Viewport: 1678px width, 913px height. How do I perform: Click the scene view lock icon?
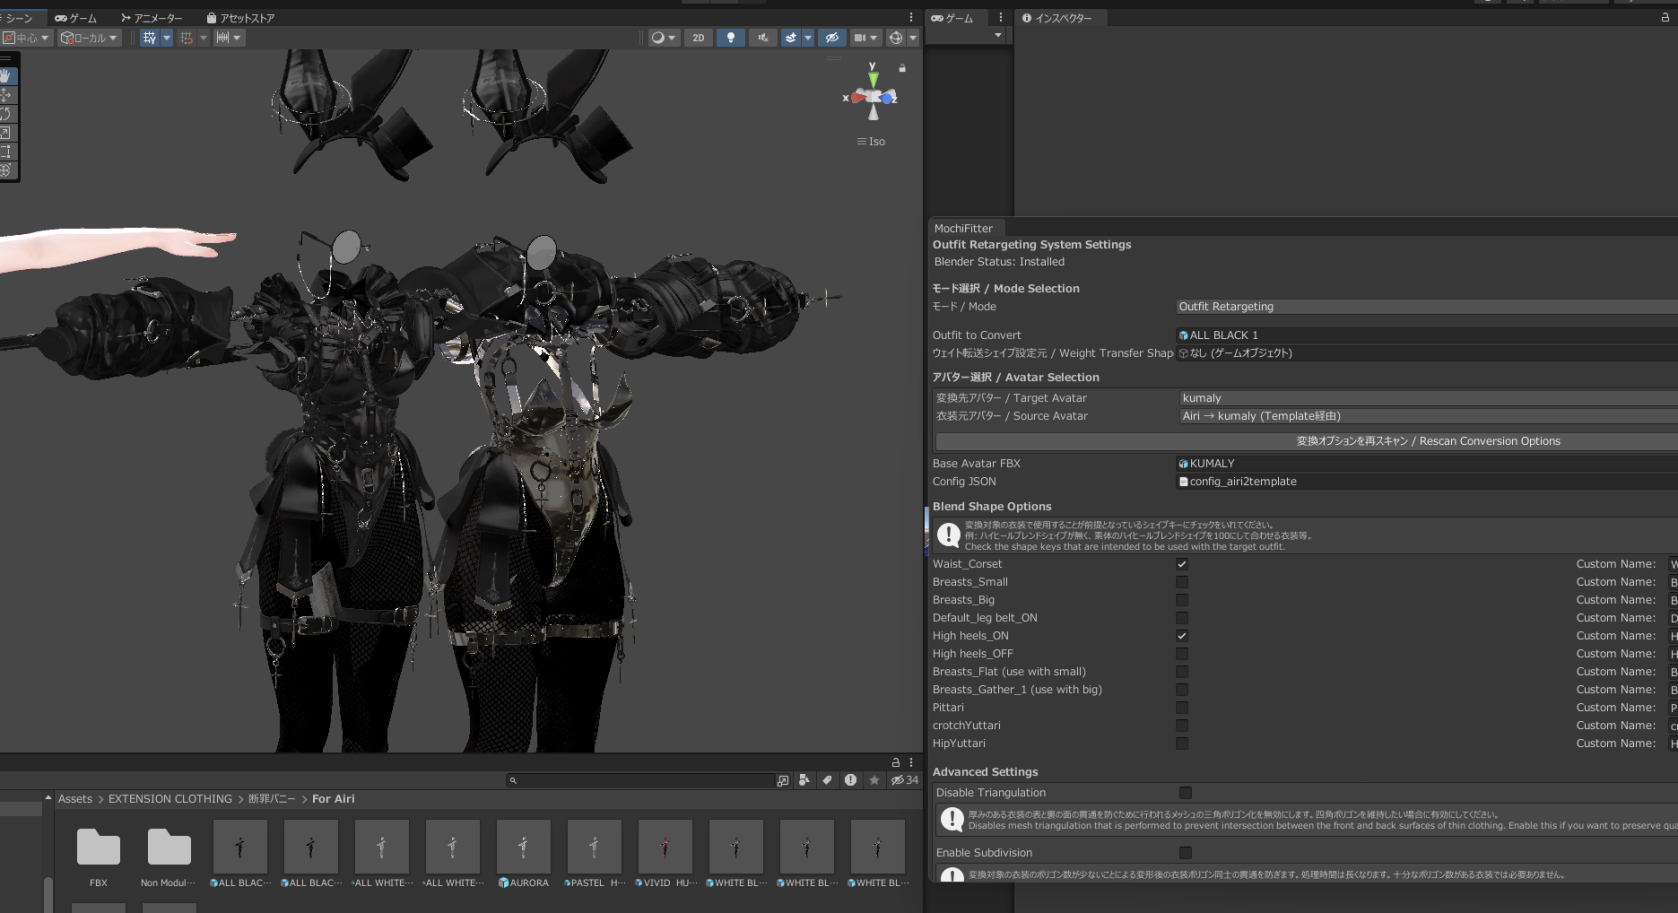click(902, 68)
